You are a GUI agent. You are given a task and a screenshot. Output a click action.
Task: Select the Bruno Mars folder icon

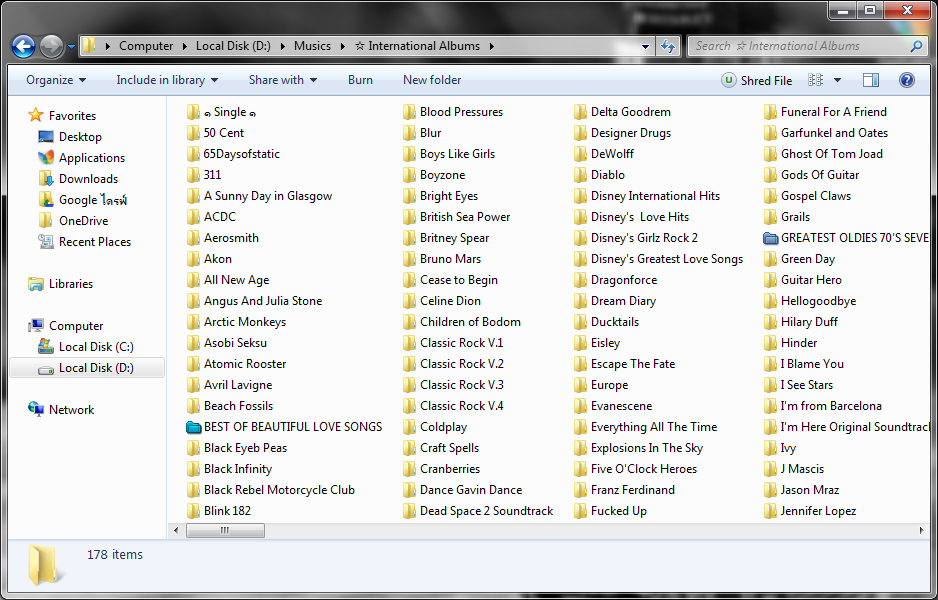(409, 259)
